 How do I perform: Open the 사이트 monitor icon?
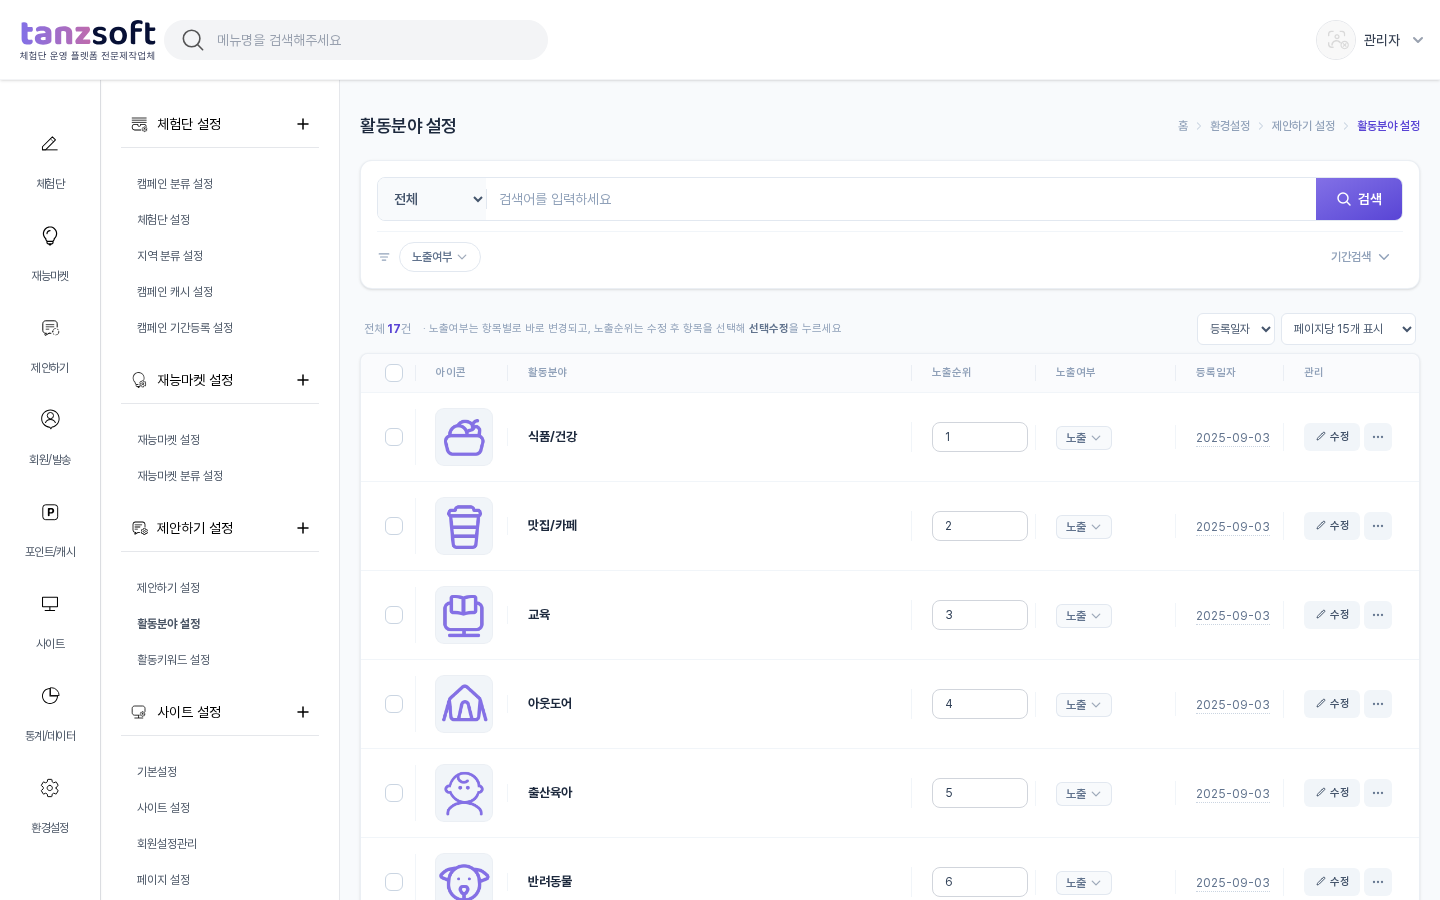[x=50, y=604]
